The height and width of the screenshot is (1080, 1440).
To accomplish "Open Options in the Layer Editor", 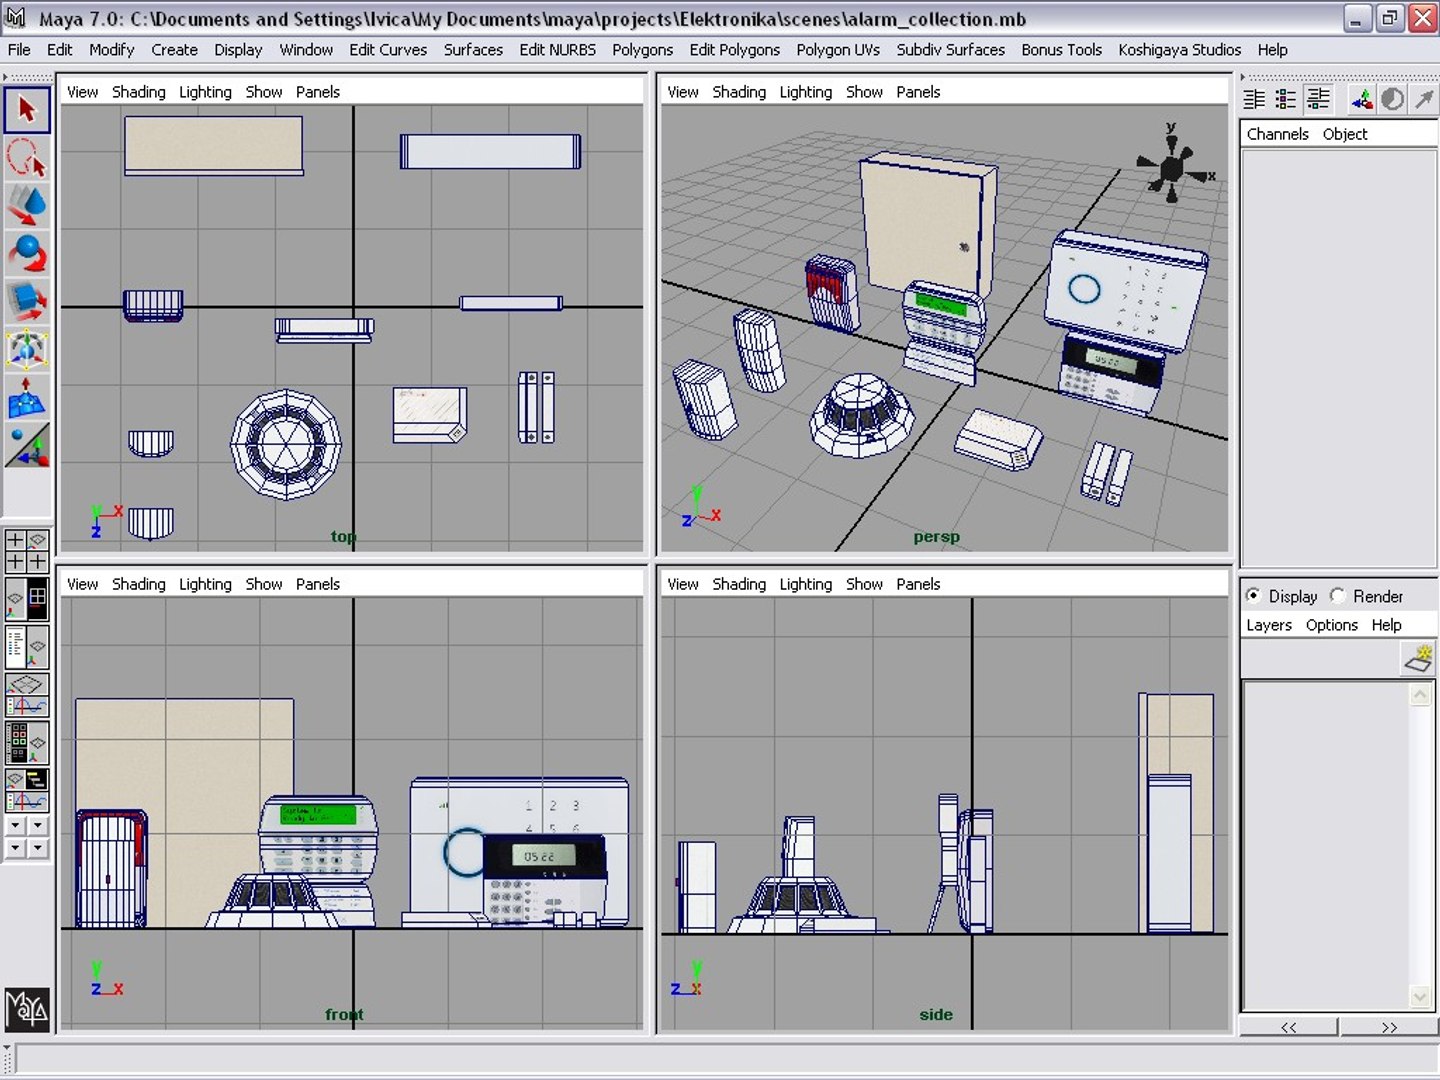I will tap(1331, 625).
